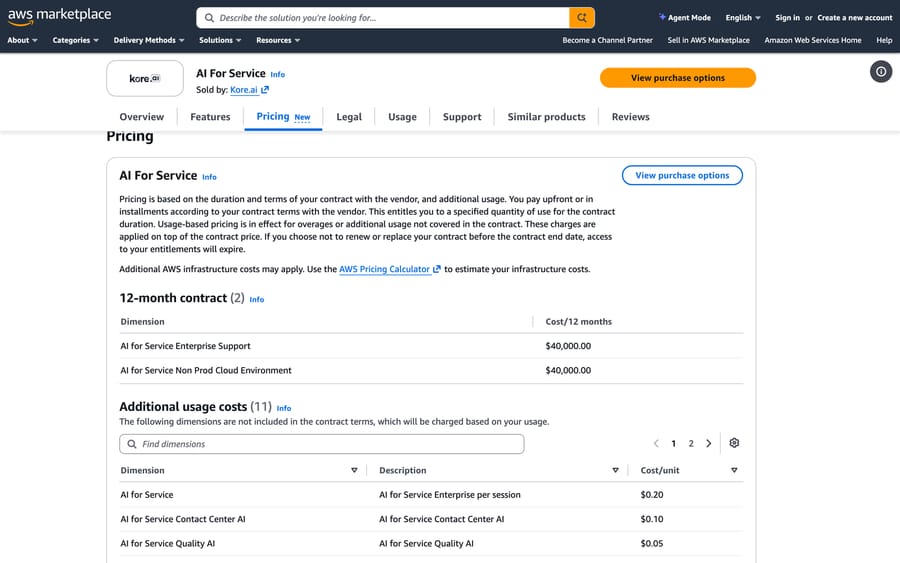Screen dimensions: 900x563
Task: Click the outlined View purchase options button
Action: point(682,176)
